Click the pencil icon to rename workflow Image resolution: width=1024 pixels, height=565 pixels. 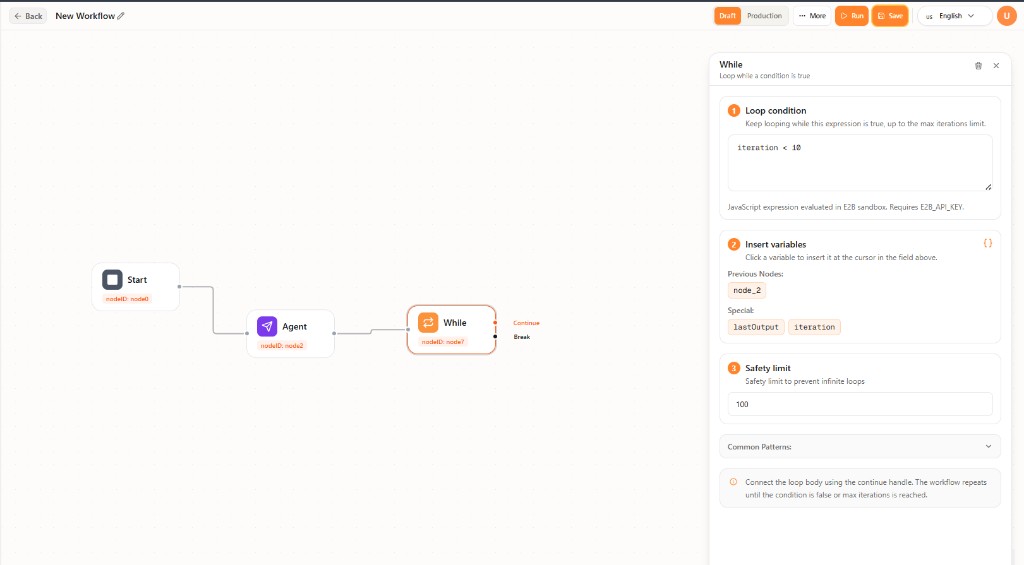(x=121, y=16)
